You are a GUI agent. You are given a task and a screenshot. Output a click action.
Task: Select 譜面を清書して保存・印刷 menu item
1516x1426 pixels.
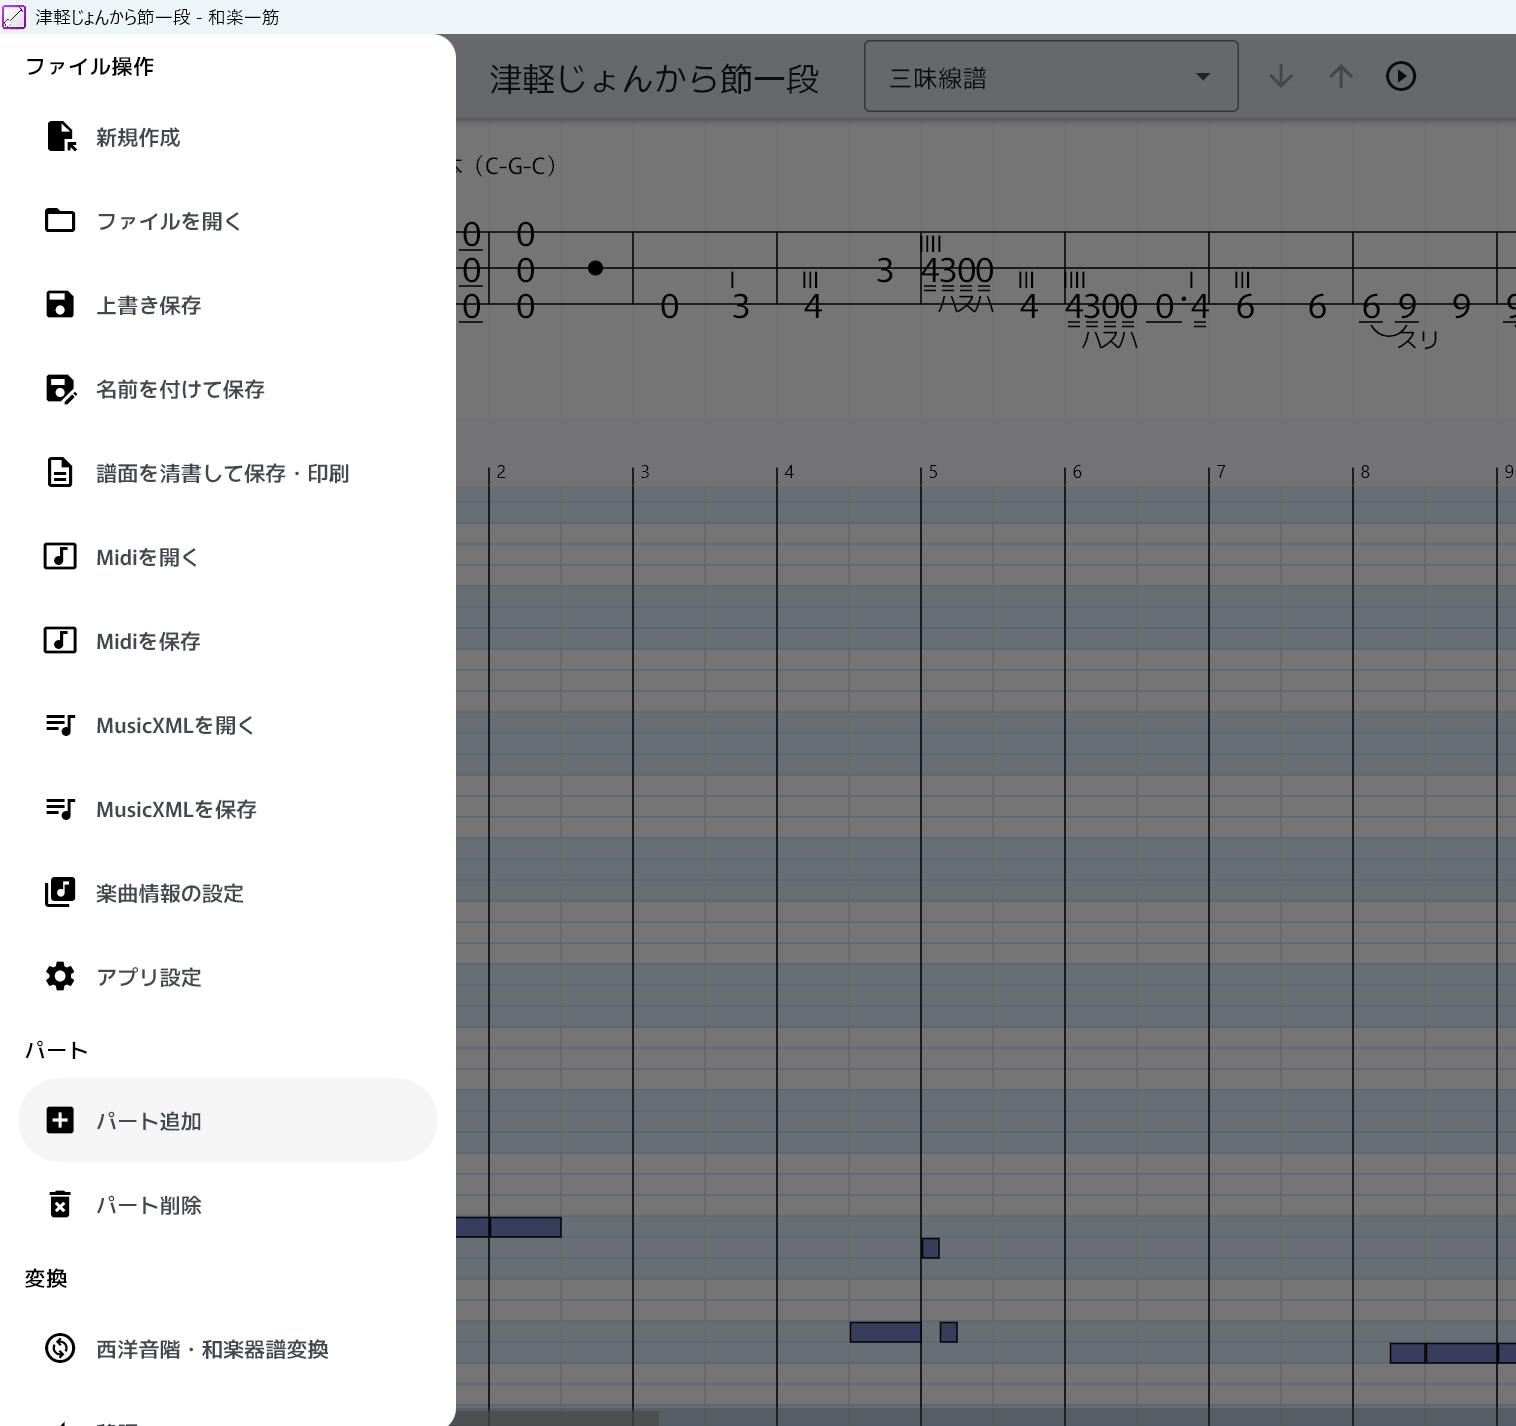222,473
